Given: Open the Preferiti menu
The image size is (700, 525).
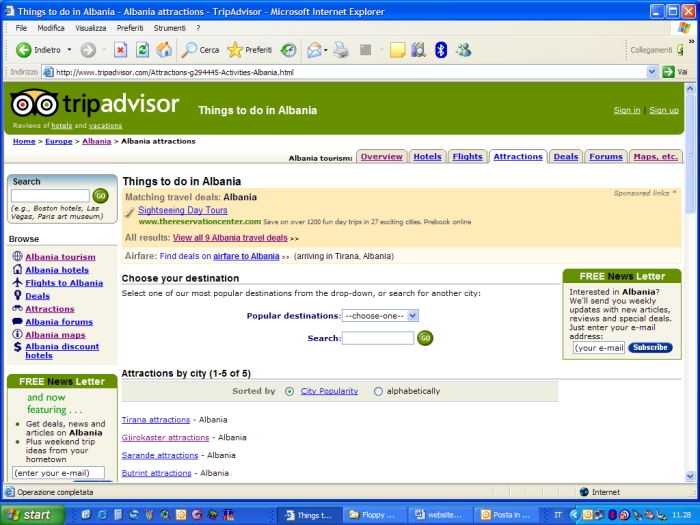Looking at the screenshot, I should 130,28.
